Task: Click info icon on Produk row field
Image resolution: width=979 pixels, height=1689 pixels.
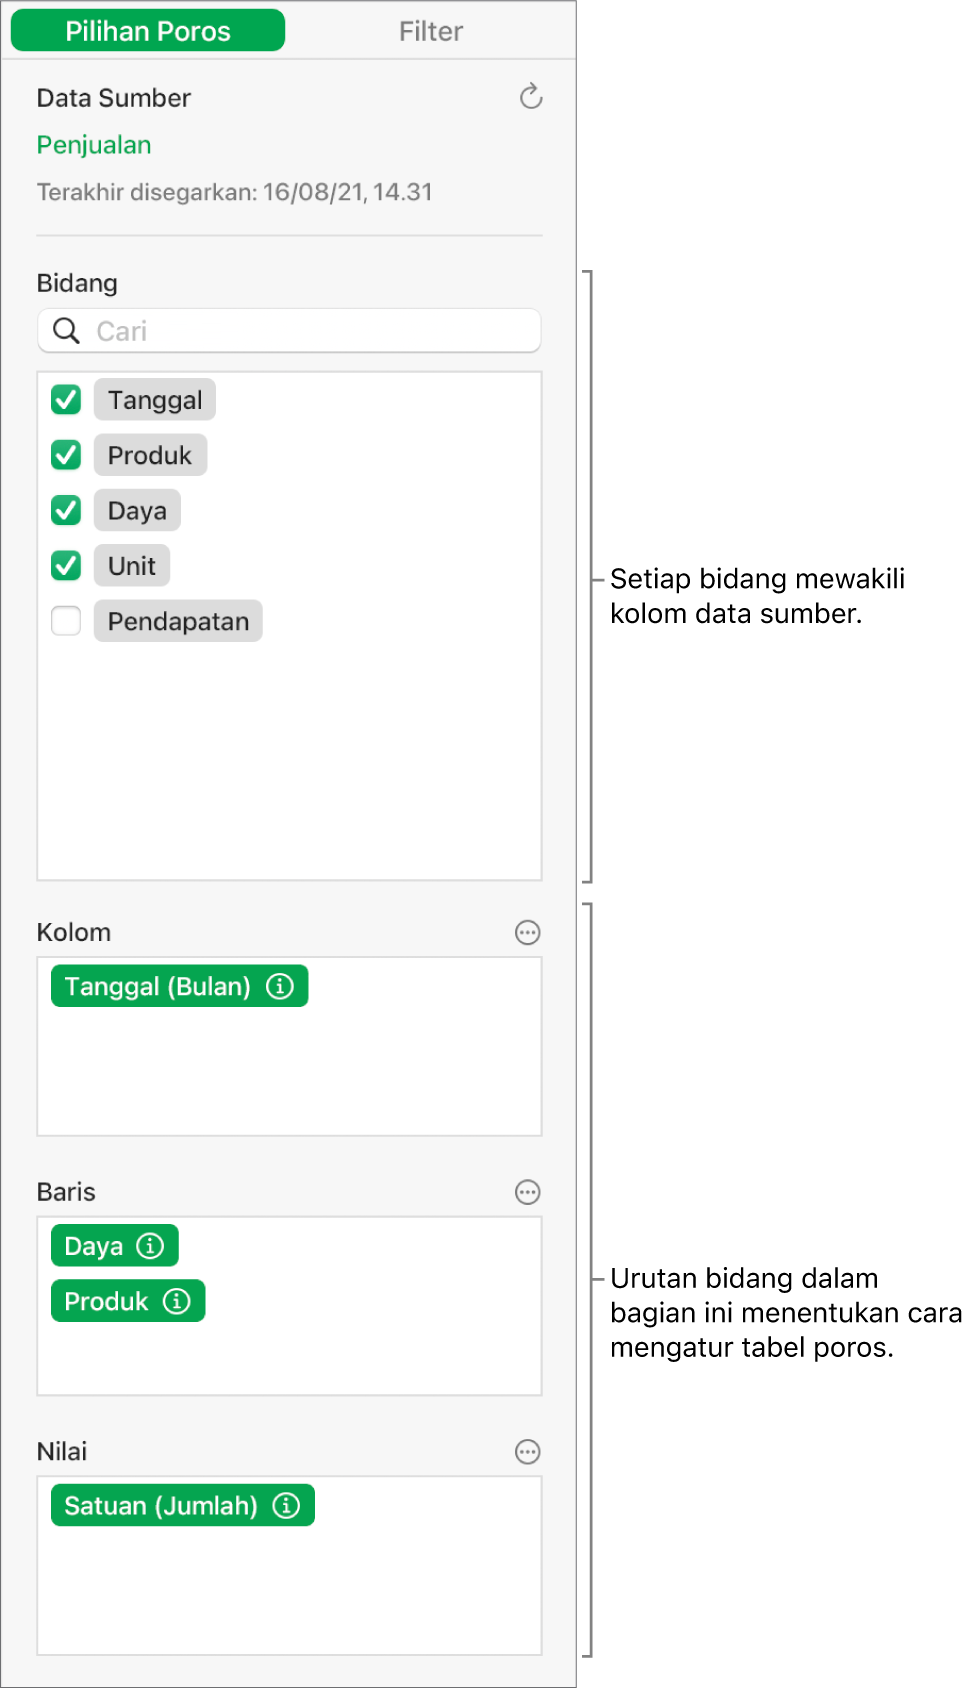Action: (x=177, y=1301)
